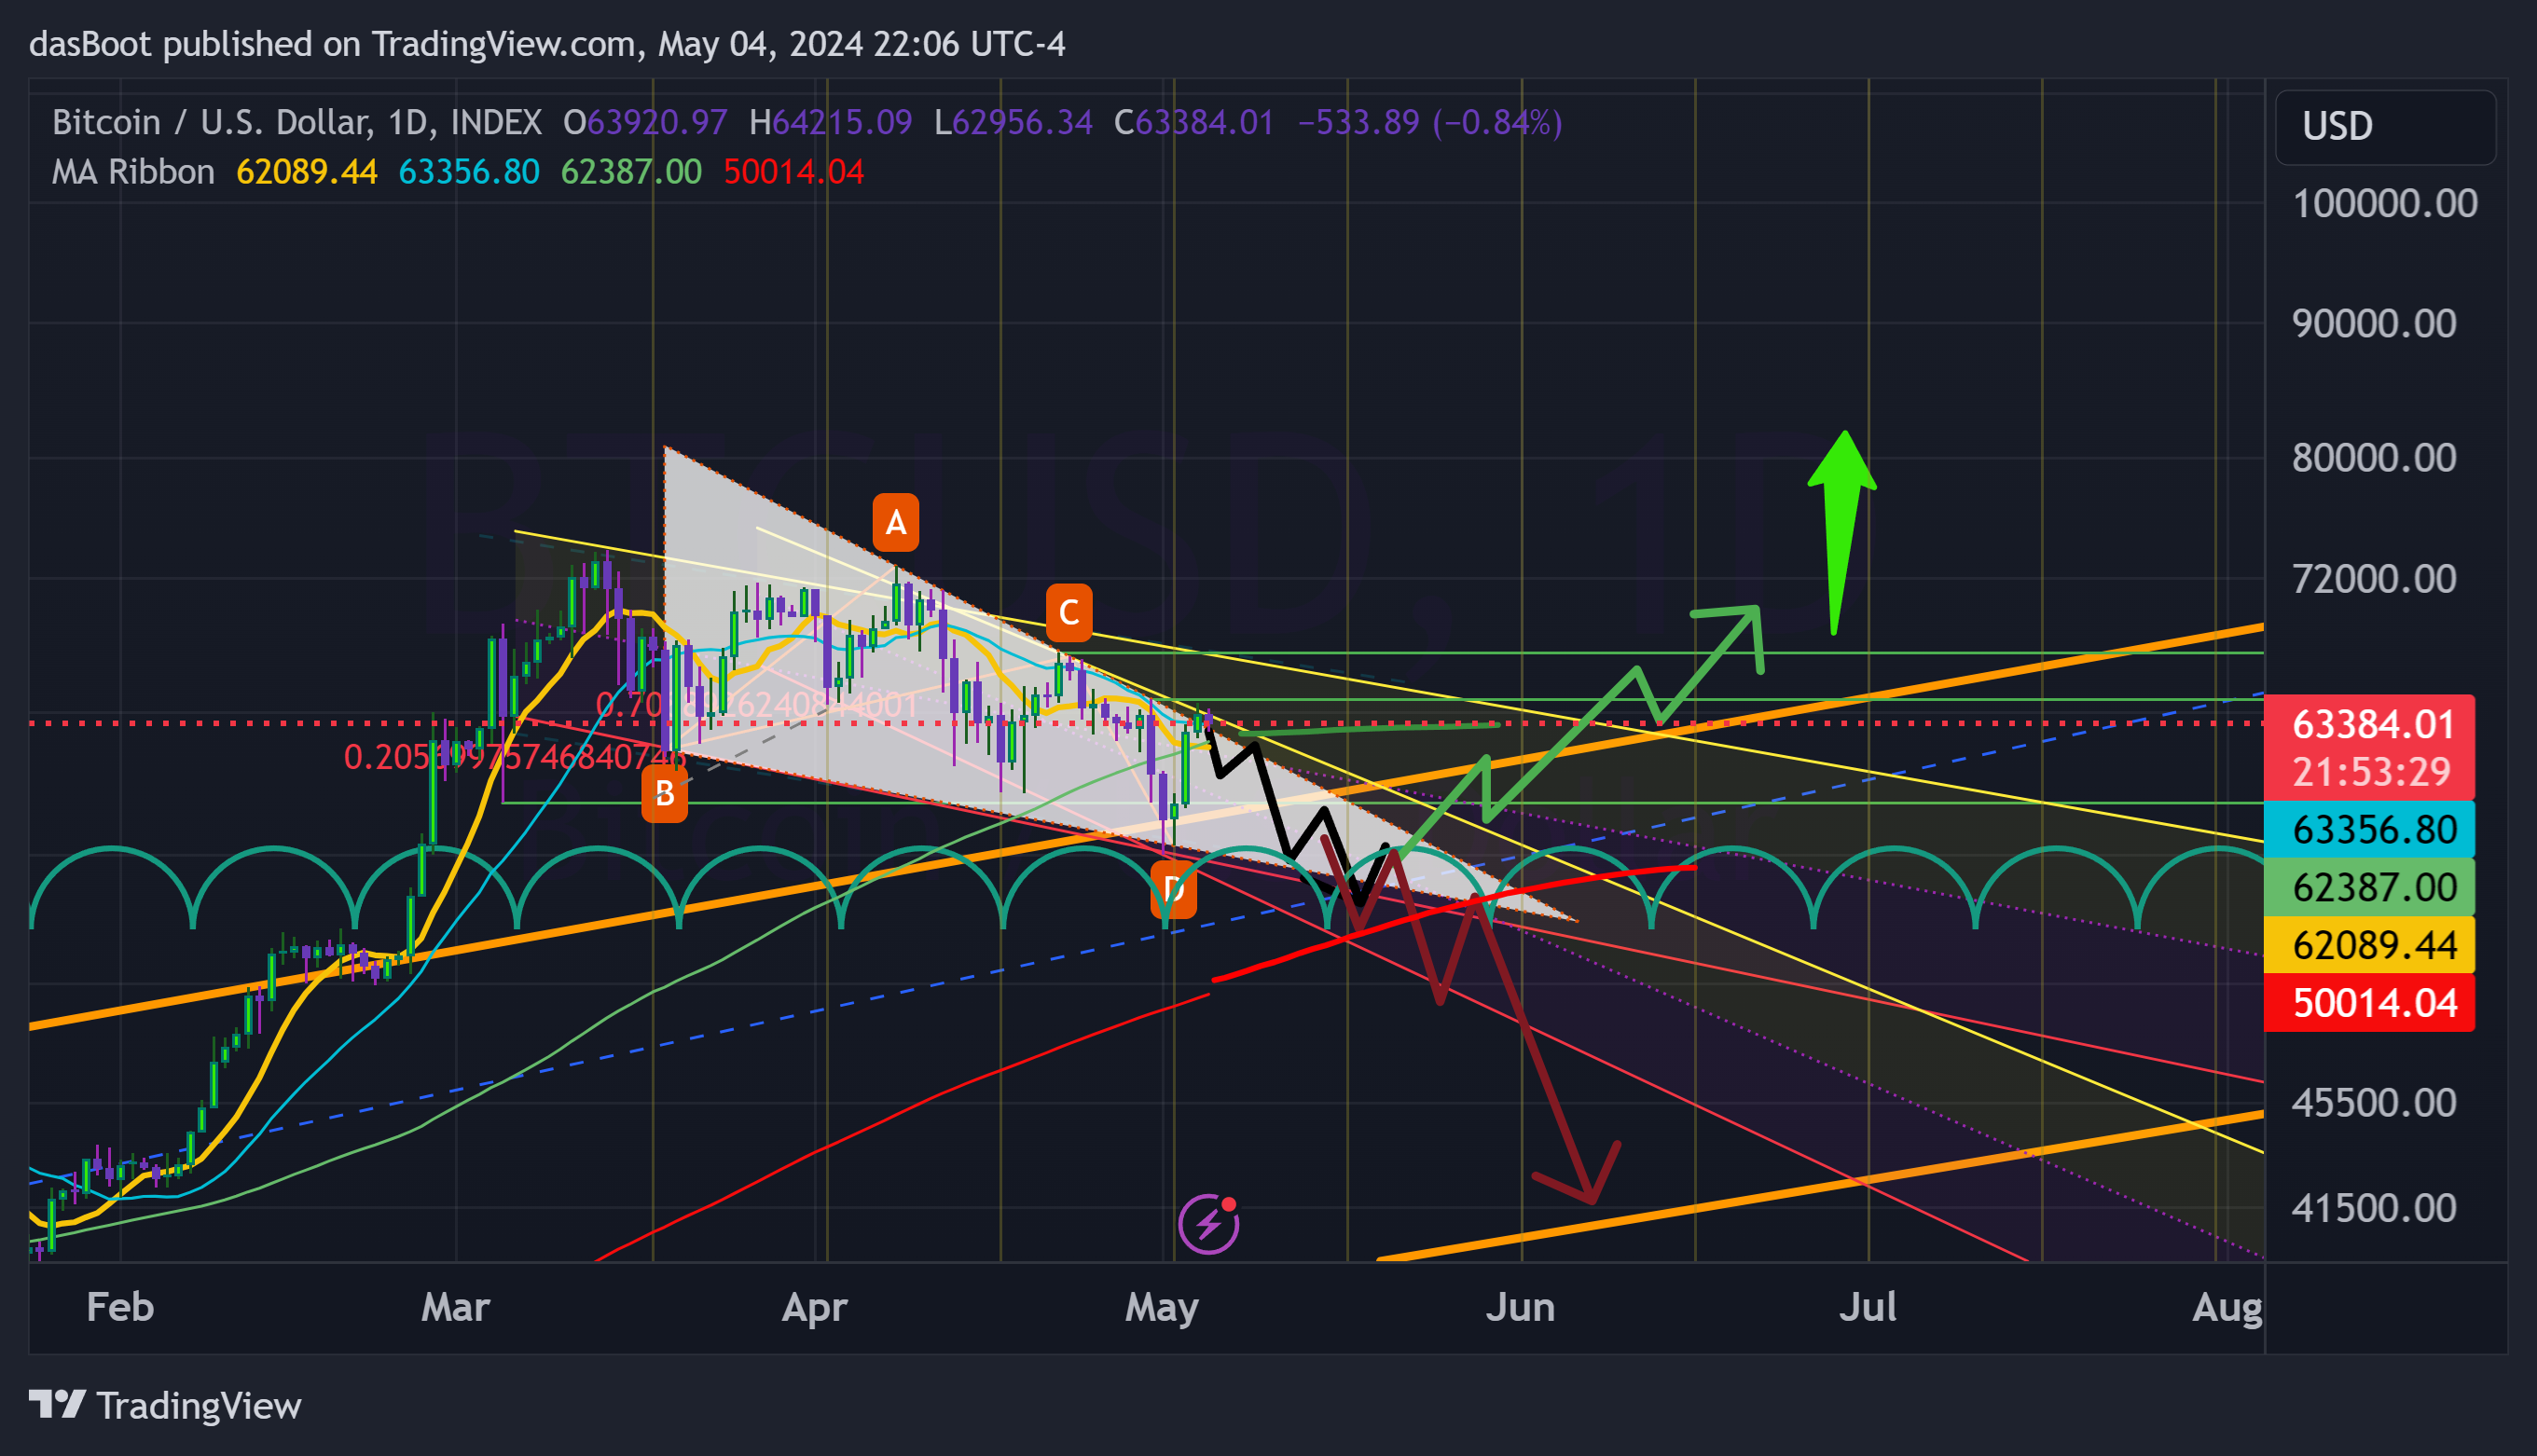Click the red MA price tag 50014.04
This screenshot has height=1456, width=2537.
[2369, 1002]
